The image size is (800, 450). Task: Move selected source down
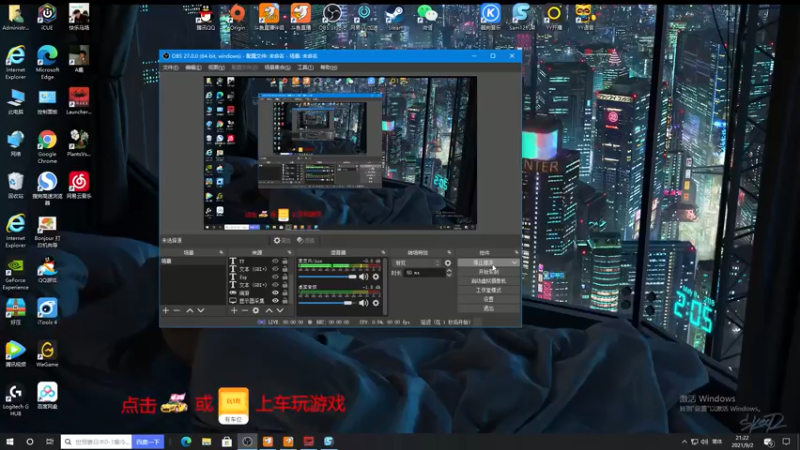(x=280, y=310)
